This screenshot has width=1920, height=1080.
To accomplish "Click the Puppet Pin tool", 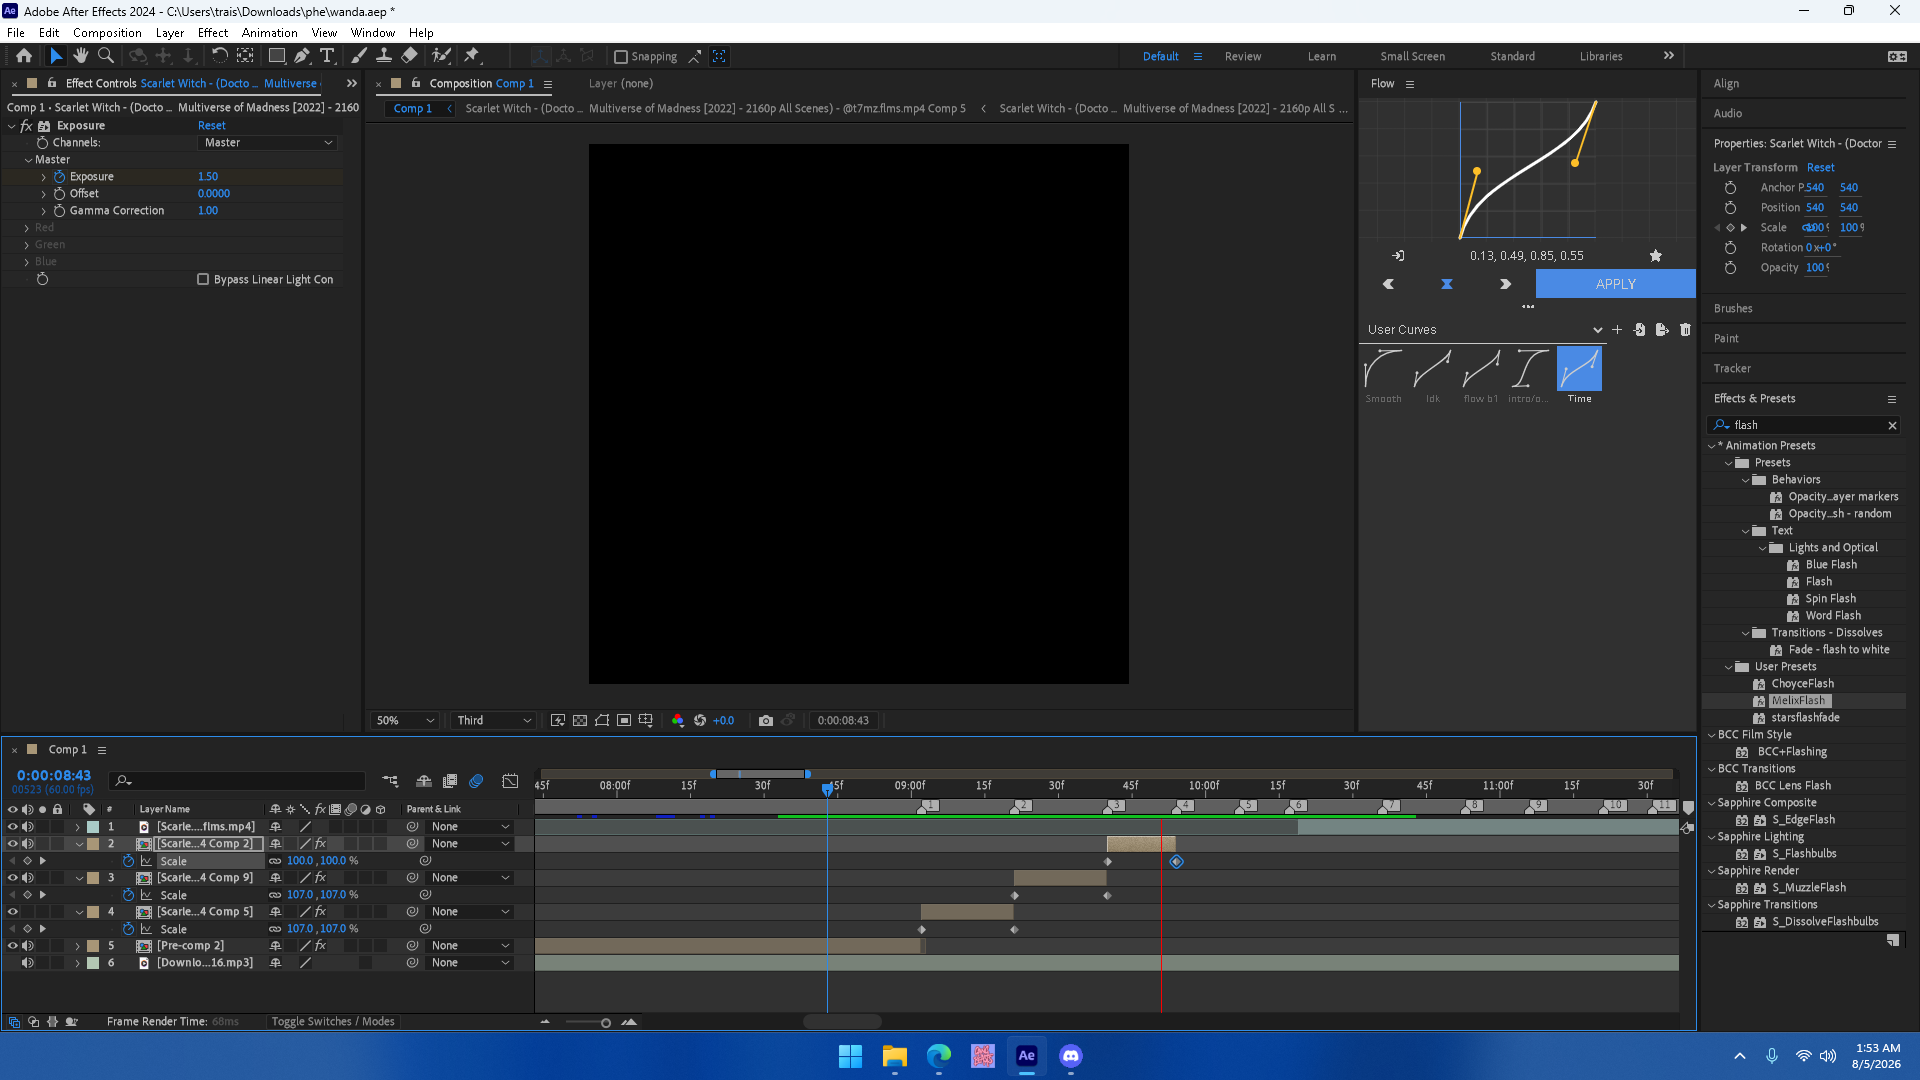I will (472, 56).
